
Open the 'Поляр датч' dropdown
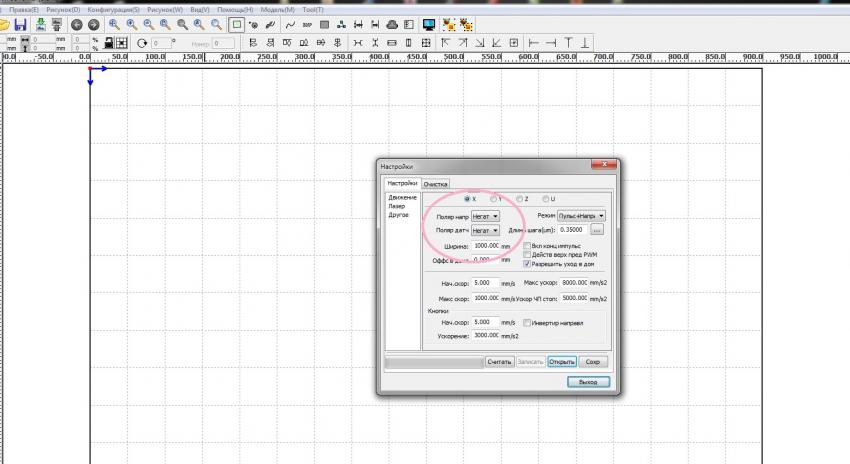coord(485,230)
